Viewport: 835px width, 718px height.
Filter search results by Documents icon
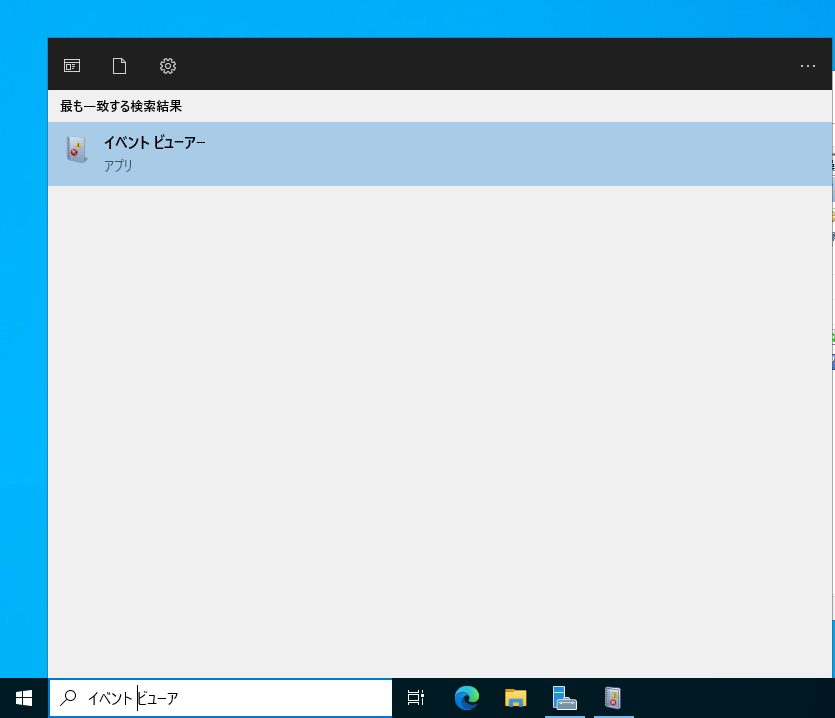coord(119,66)
